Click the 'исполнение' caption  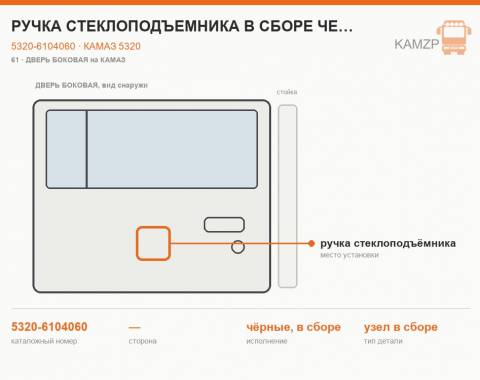(x=267, y=341)
